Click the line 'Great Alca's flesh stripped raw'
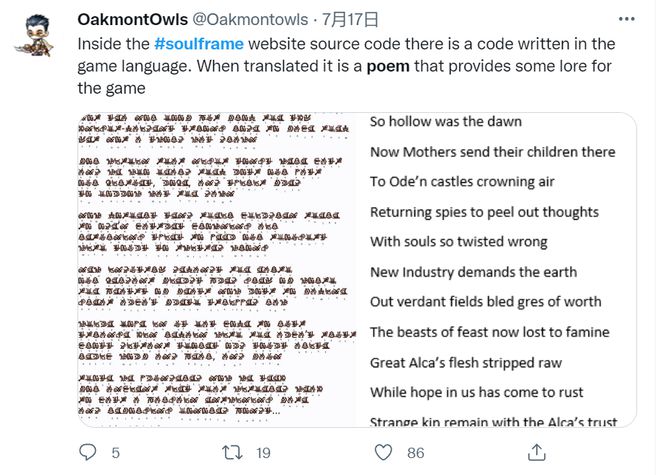The height and width of the screenshot is (475, 660). click(466, 363)
